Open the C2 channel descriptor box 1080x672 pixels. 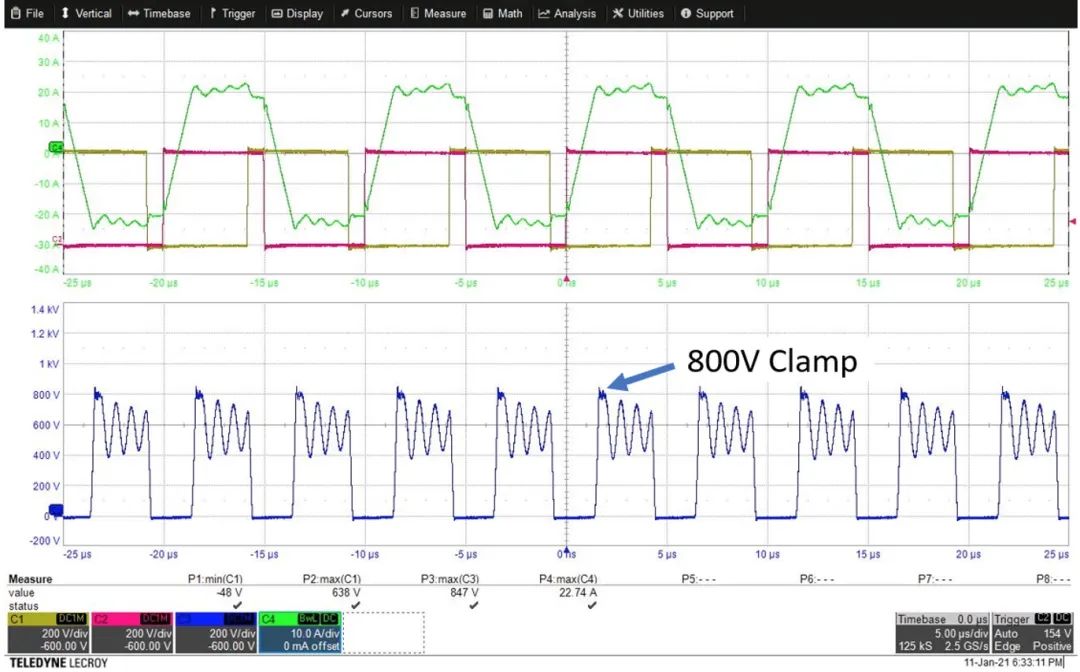pyautogui.click(x=132, y=633)
